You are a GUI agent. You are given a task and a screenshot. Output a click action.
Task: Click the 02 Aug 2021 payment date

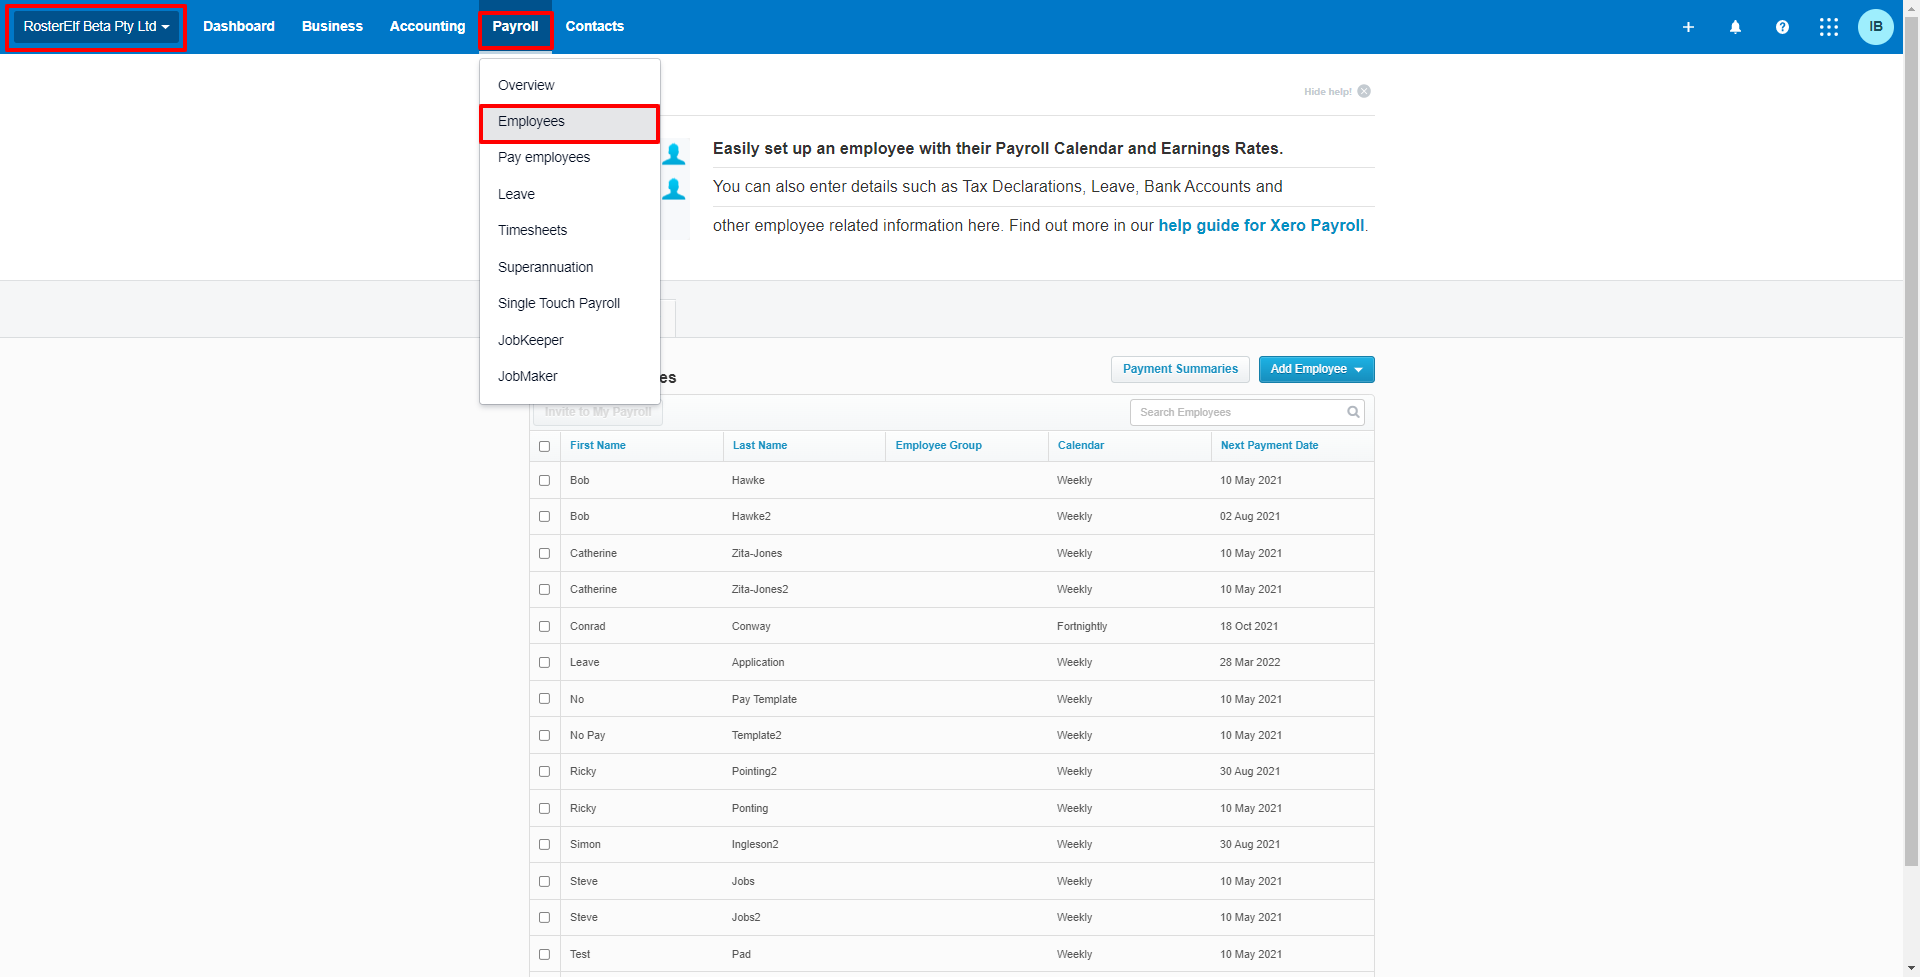(x=1250, y=517)
